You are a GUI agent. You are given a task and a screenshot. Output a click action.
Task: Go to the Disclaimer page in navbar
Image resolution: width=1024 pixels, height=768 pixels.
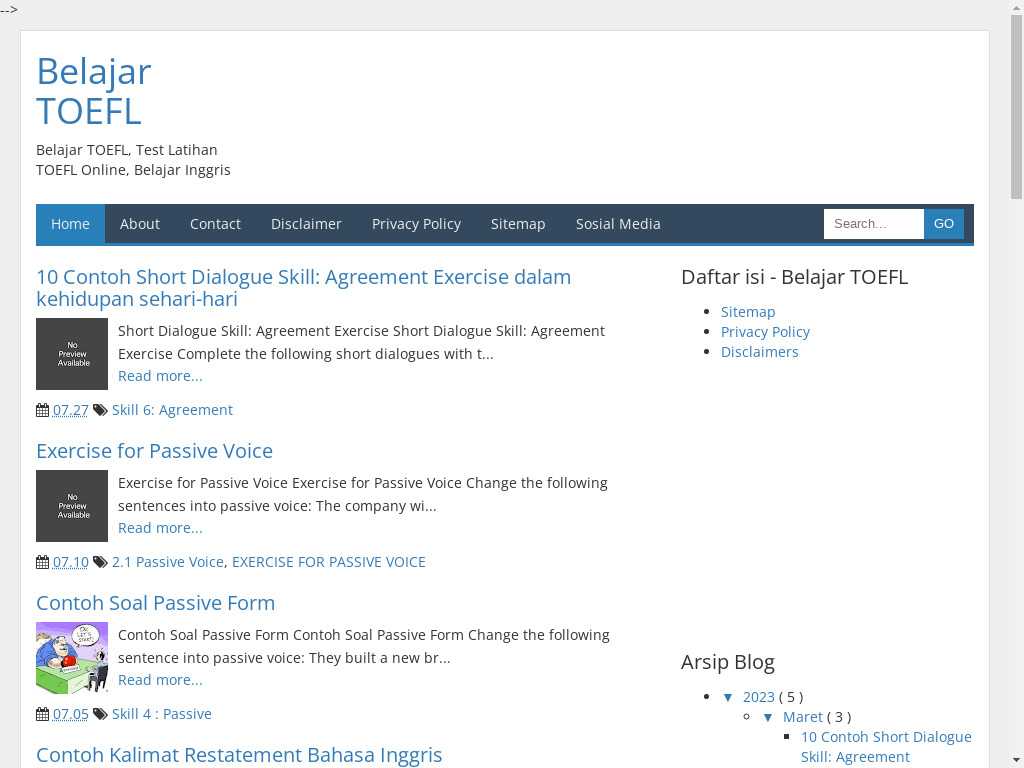tap(306, 224)
